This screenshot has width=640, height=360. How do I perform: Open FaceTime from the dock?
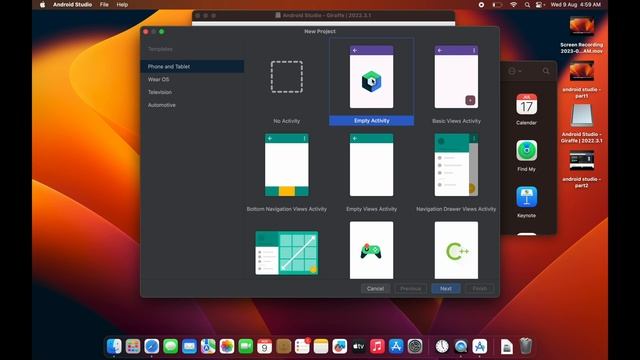[x=245, y=346]
